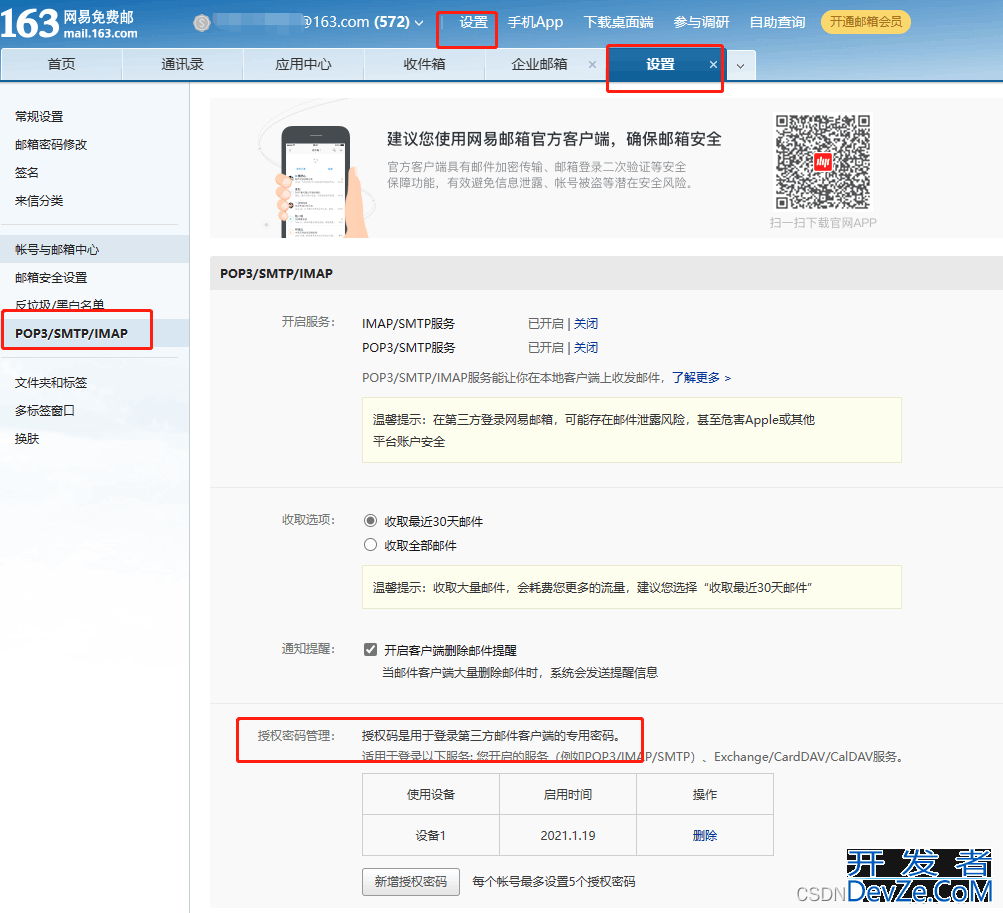Open 换肤 in sidebar
This screenshot has height=913, width=1003.
click(x=27, y=439)
